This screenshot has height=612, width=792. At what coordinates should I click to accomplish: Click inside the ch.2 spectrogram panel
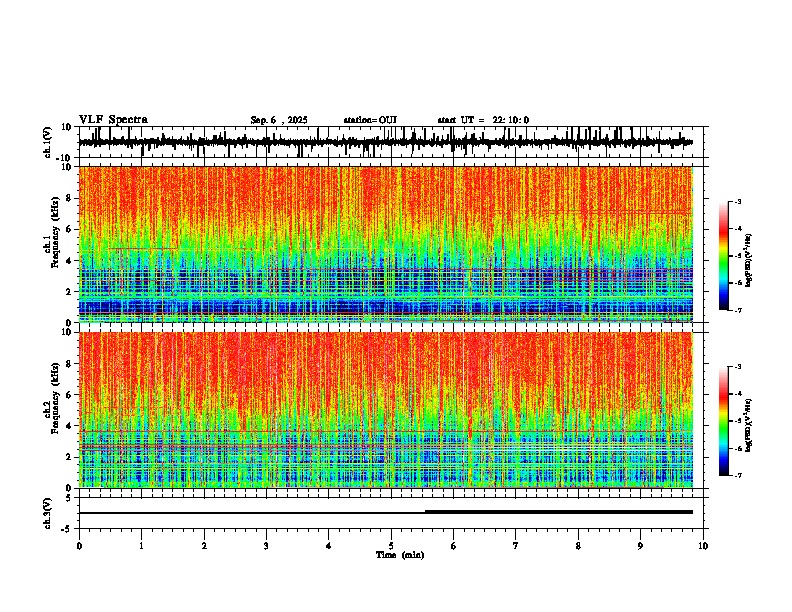[386, 410]
